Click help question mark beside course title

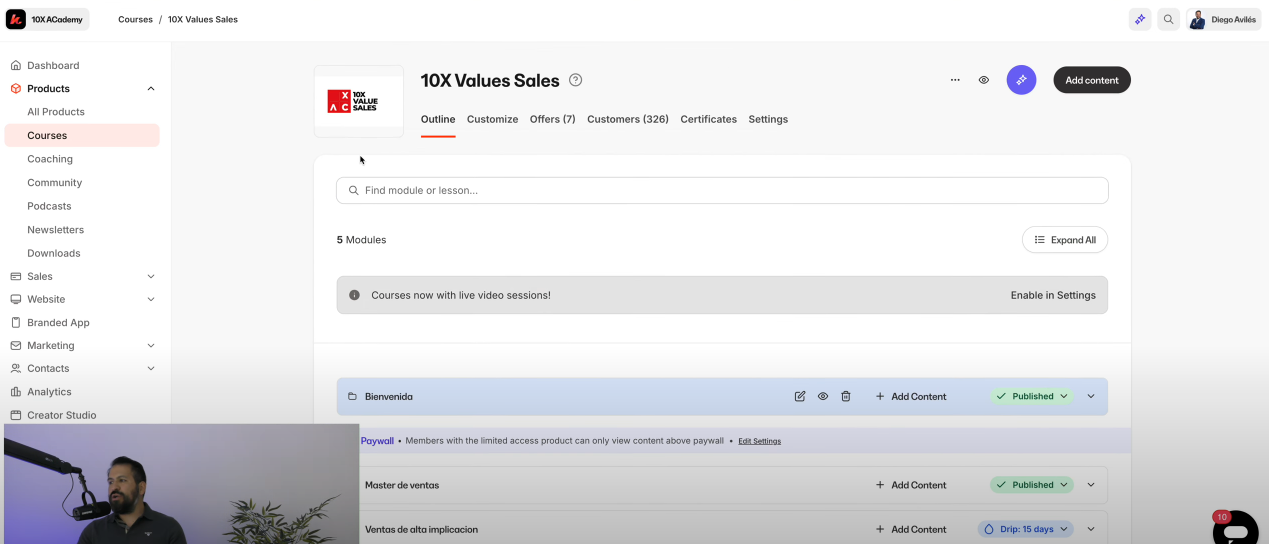point(575,80)
